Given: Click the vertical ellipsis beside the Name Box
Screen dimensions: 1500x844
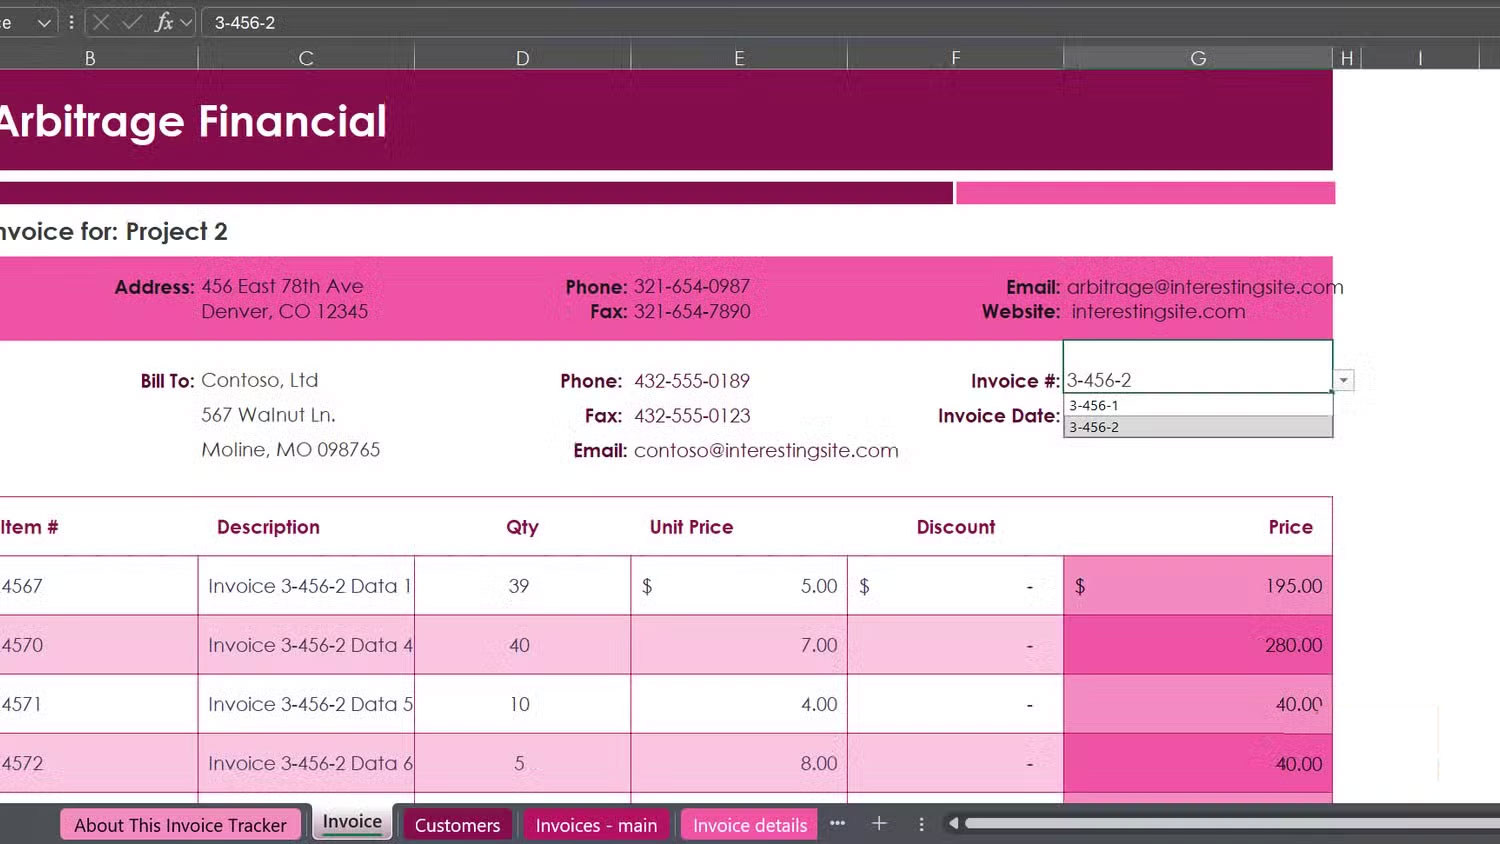Looking at the screenshot, I should pyautogui.click(x=71, y=22).
